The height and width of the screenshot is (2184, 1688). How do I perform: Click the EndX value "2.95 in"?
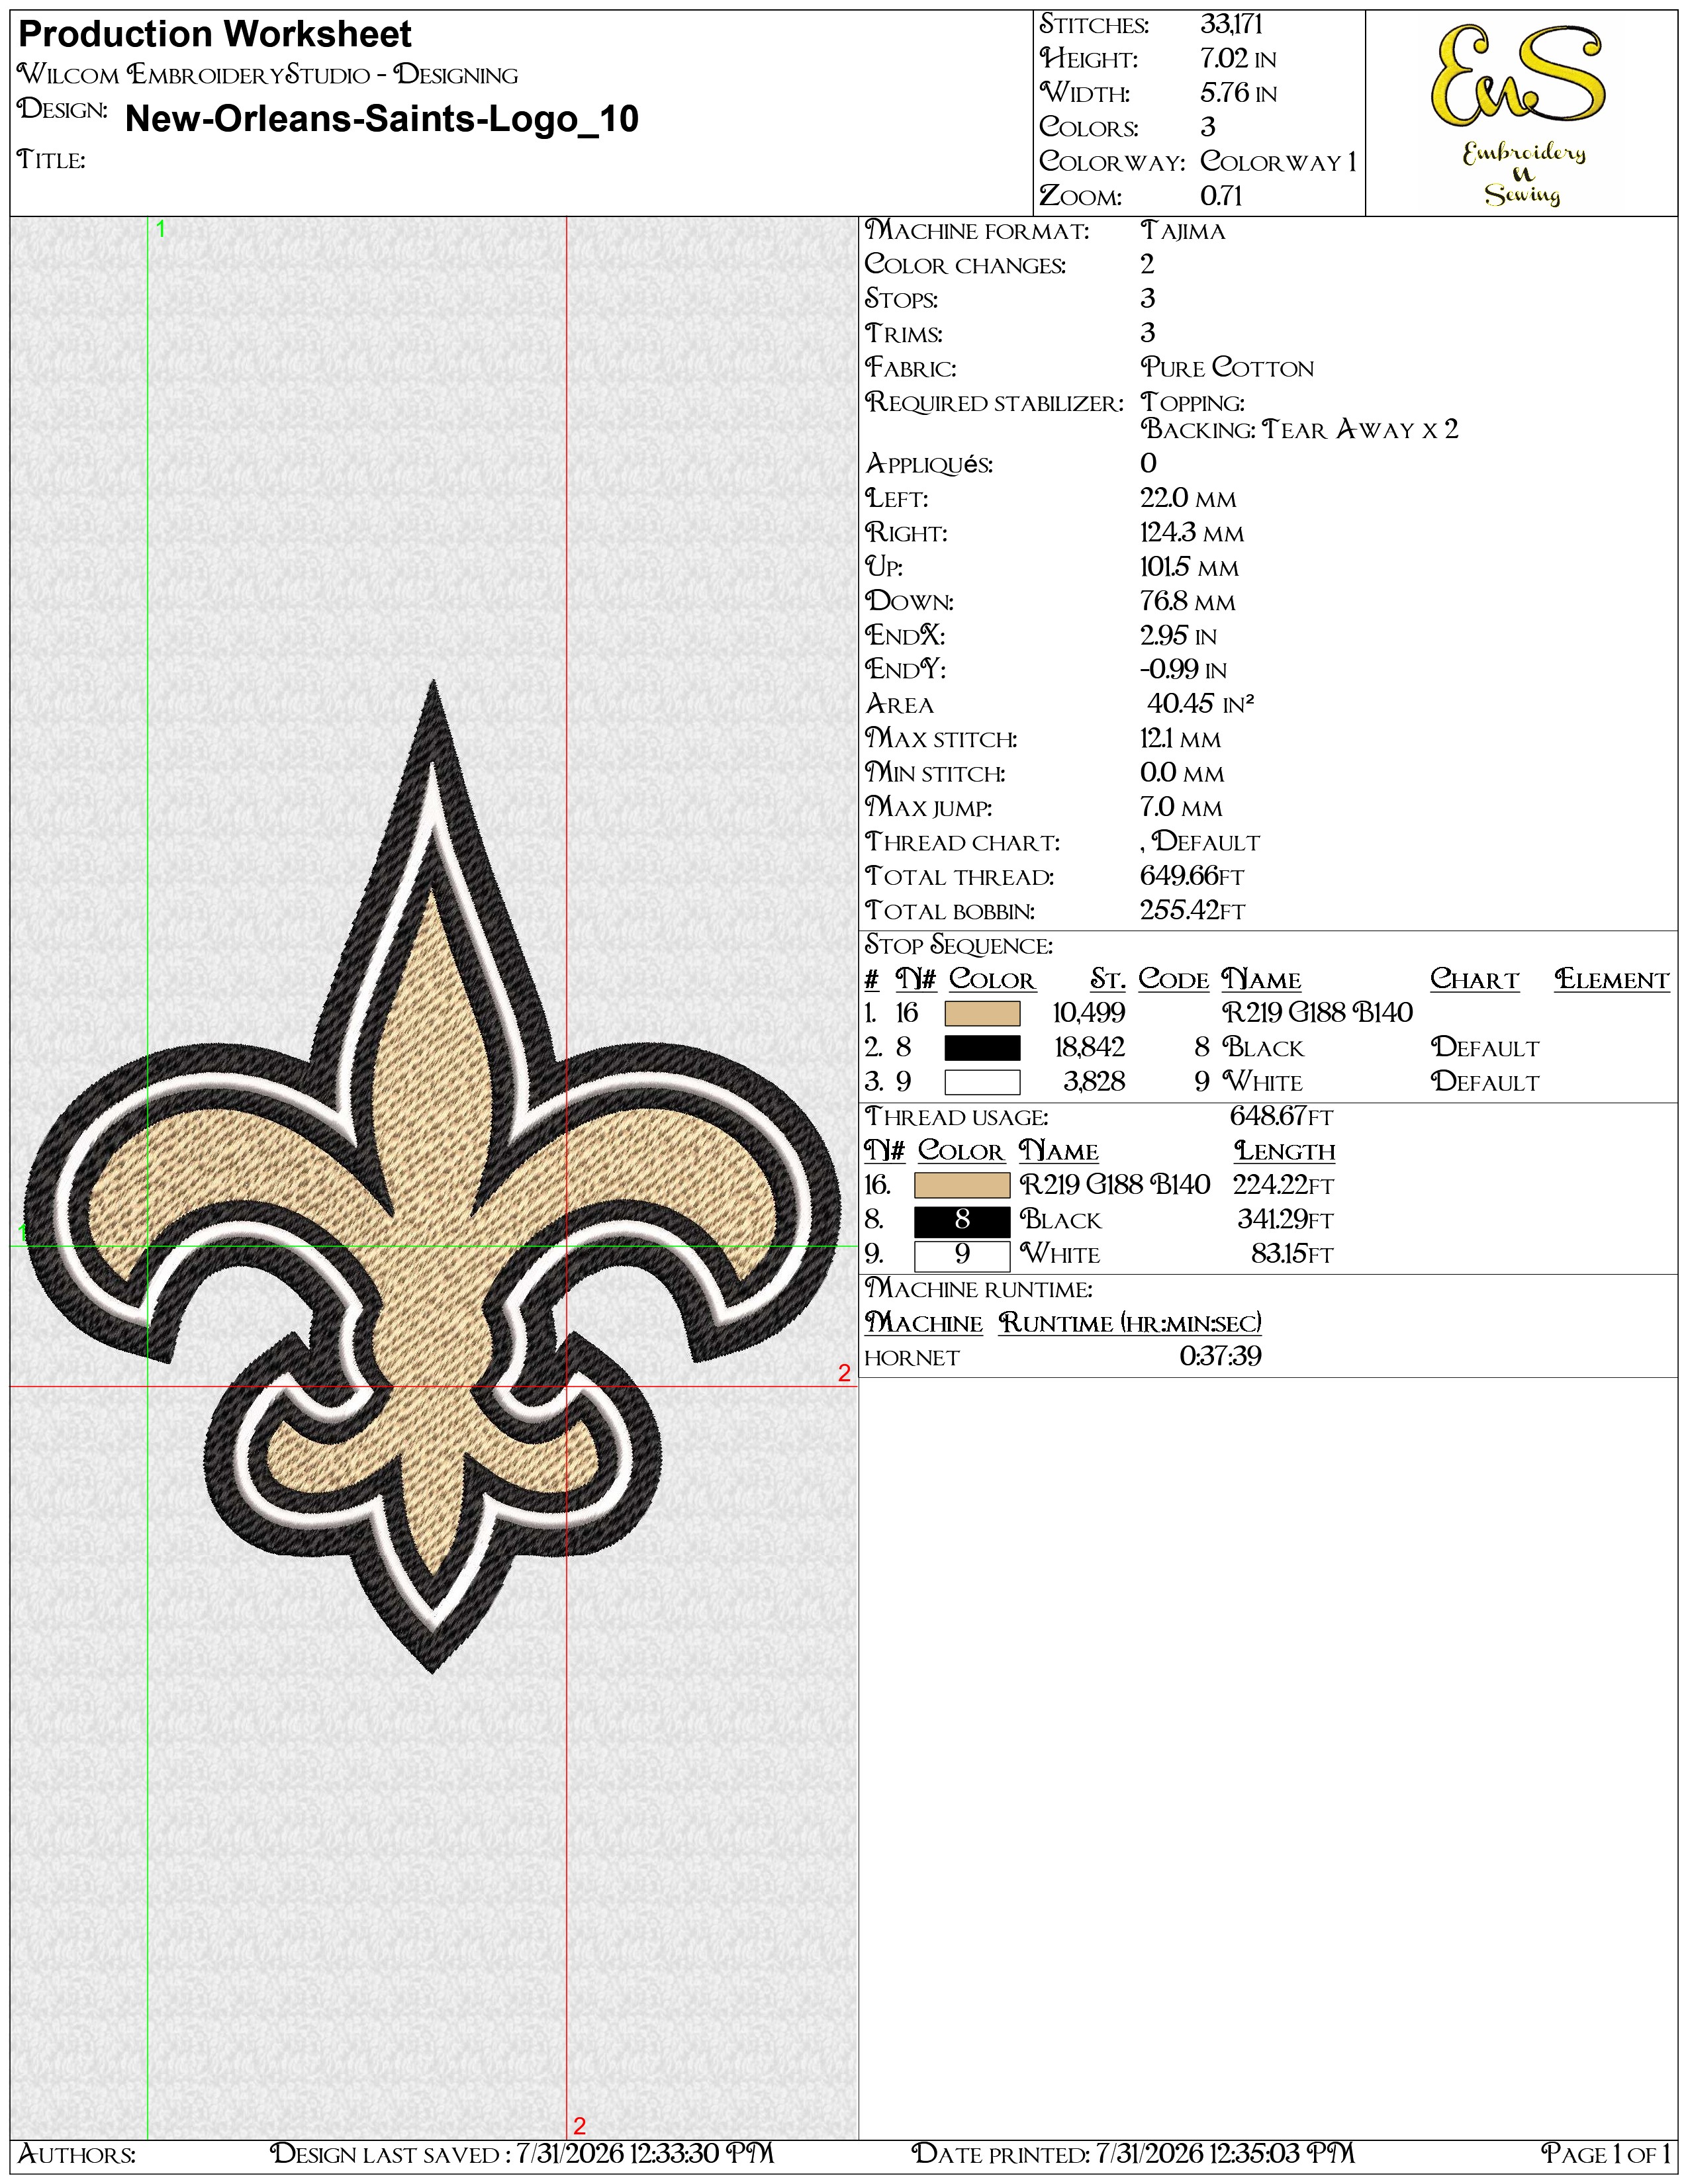(1179, 636)
